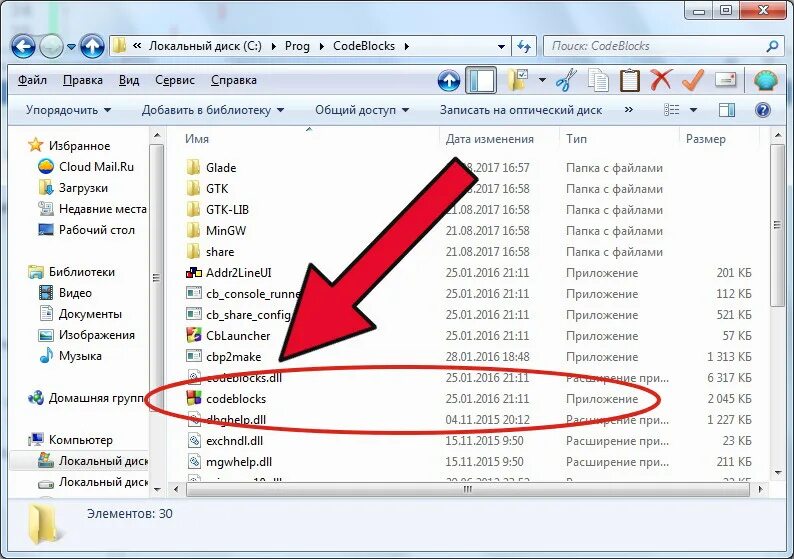This screenshot has height=559, width=794.
Task: Click the change view icon
Action: pyautogui.click(x=671, y=110)
